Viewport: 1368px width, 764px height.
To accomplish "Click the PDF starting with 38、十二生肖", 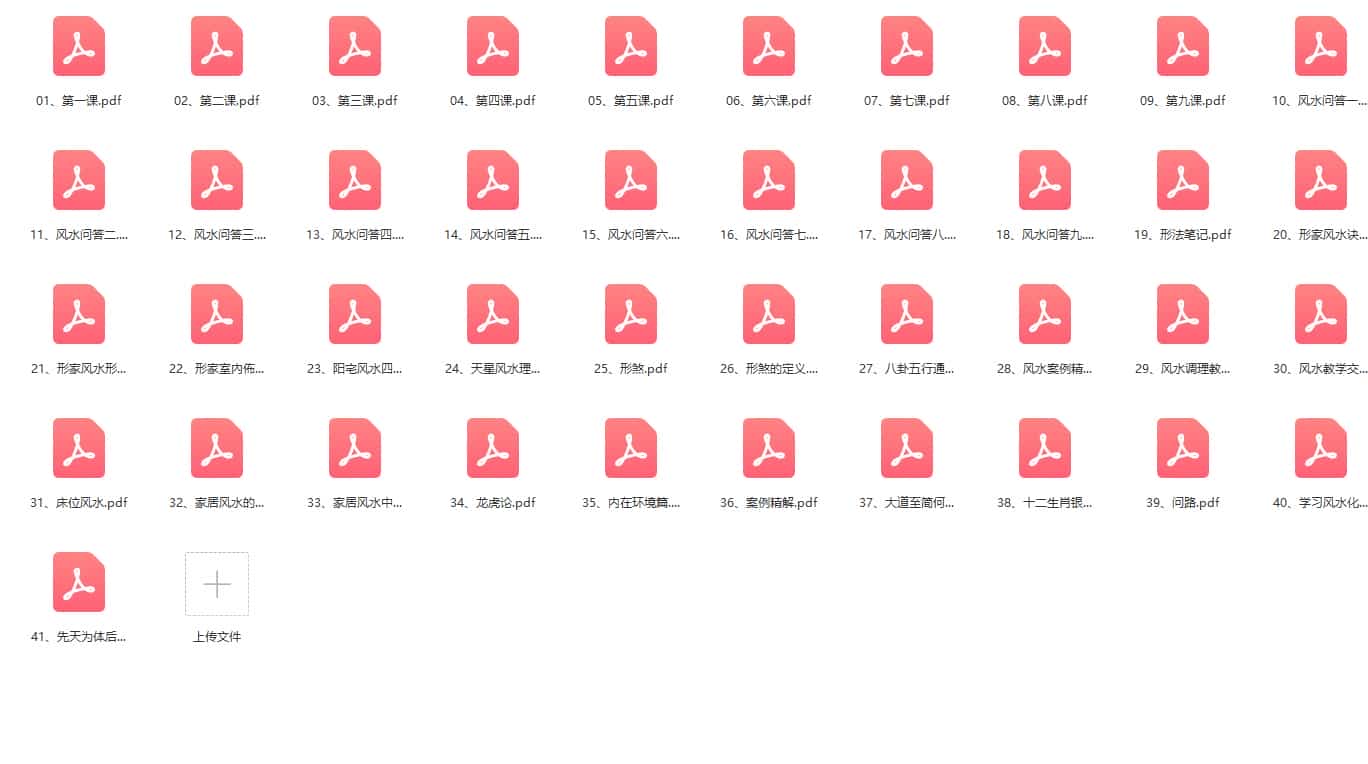I will [1045, 448].
